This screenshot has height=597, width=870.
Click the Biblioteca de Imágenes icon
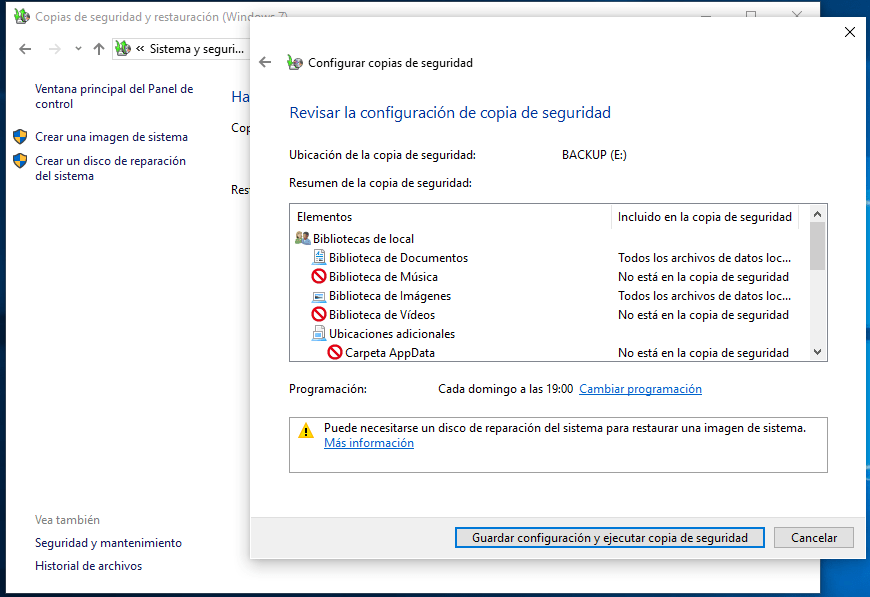(319, 296)
